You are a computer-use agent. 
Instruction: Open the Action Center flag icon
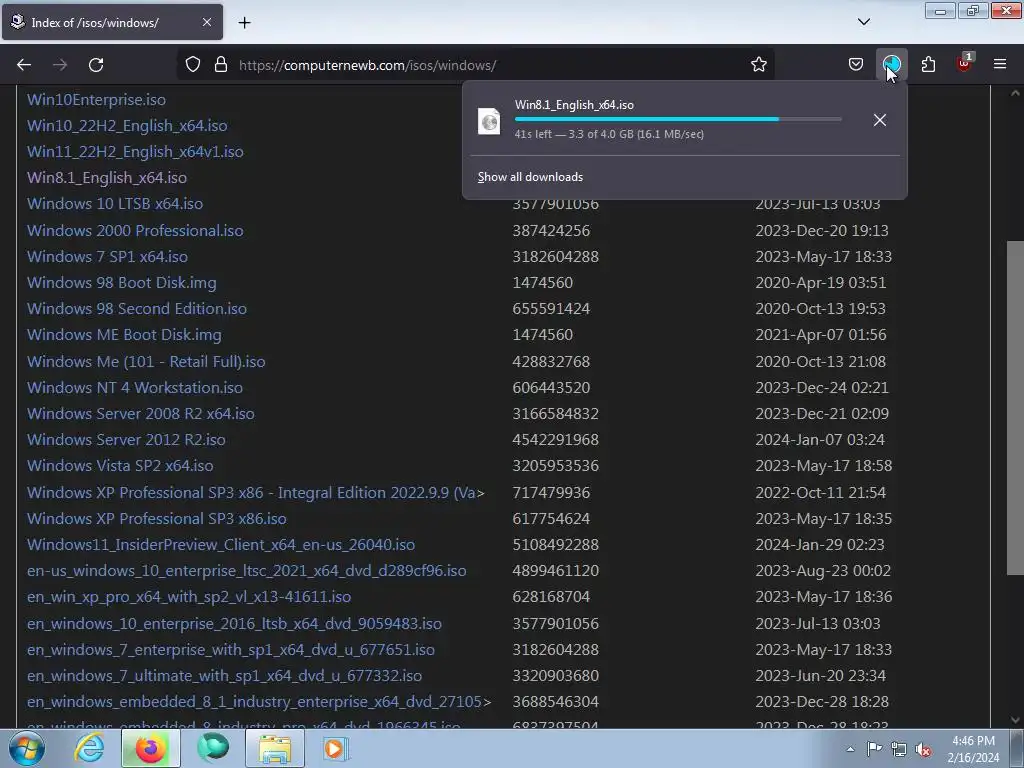point(874,749)
